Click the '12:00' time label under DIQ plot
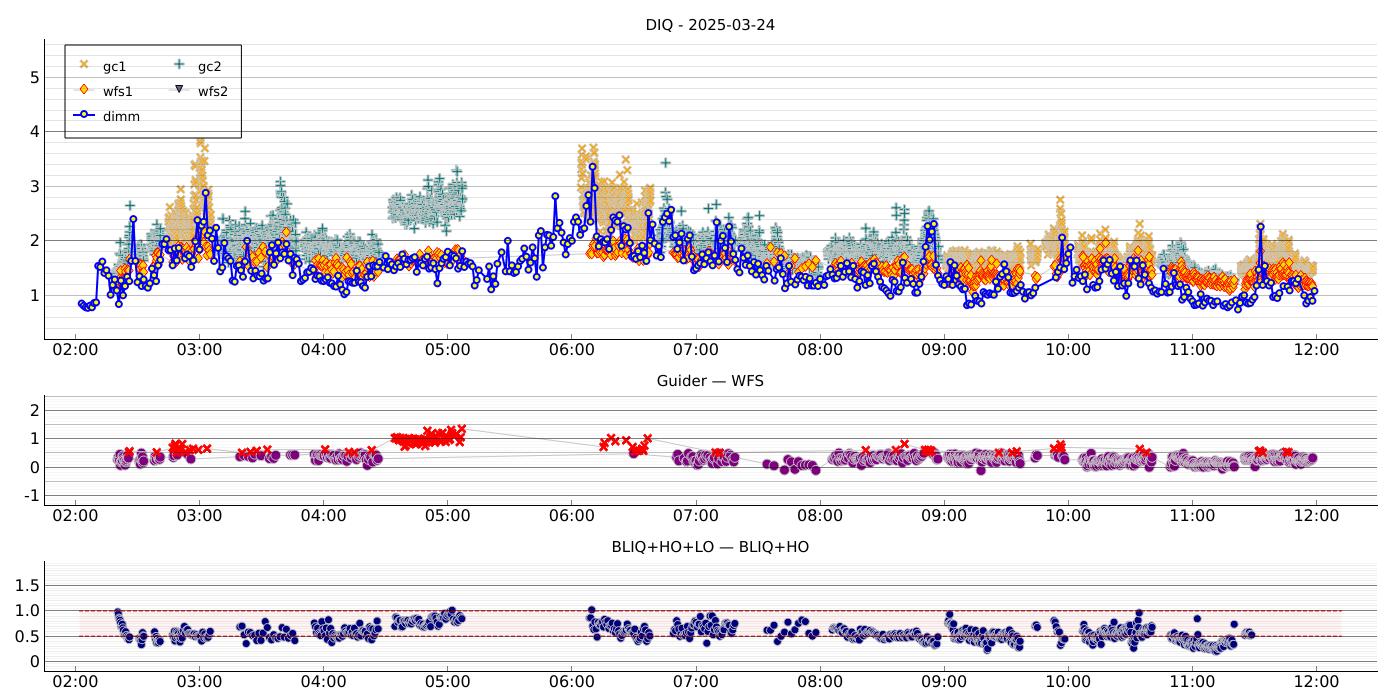Image resolution: width=1400 pixels, height=700 pixels. pos(1316,350)
